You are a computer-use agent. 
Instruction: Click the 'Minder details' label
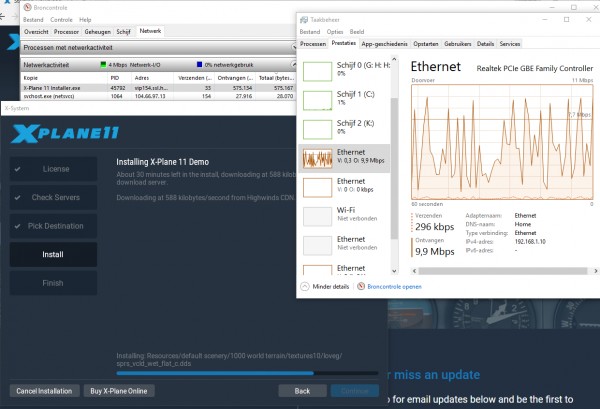[x=331, y=287]
